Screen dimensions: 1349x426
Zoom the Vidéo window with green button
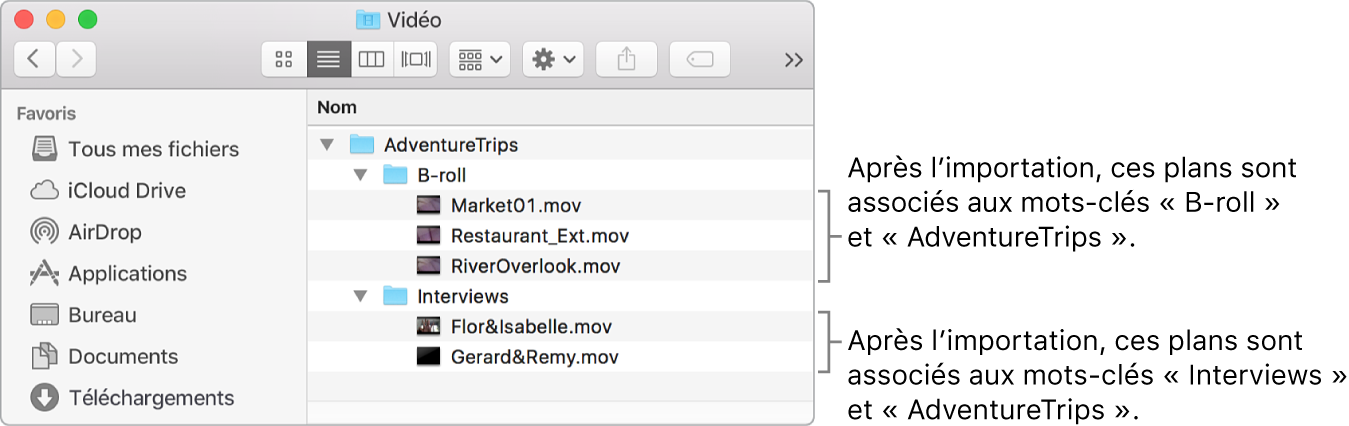(88, 19)
